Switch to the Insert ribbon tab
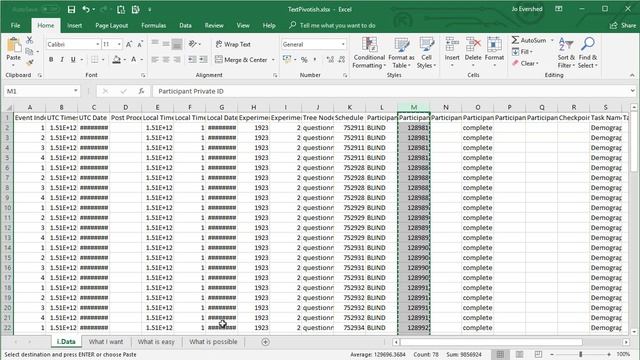 [x=74, y=25]
